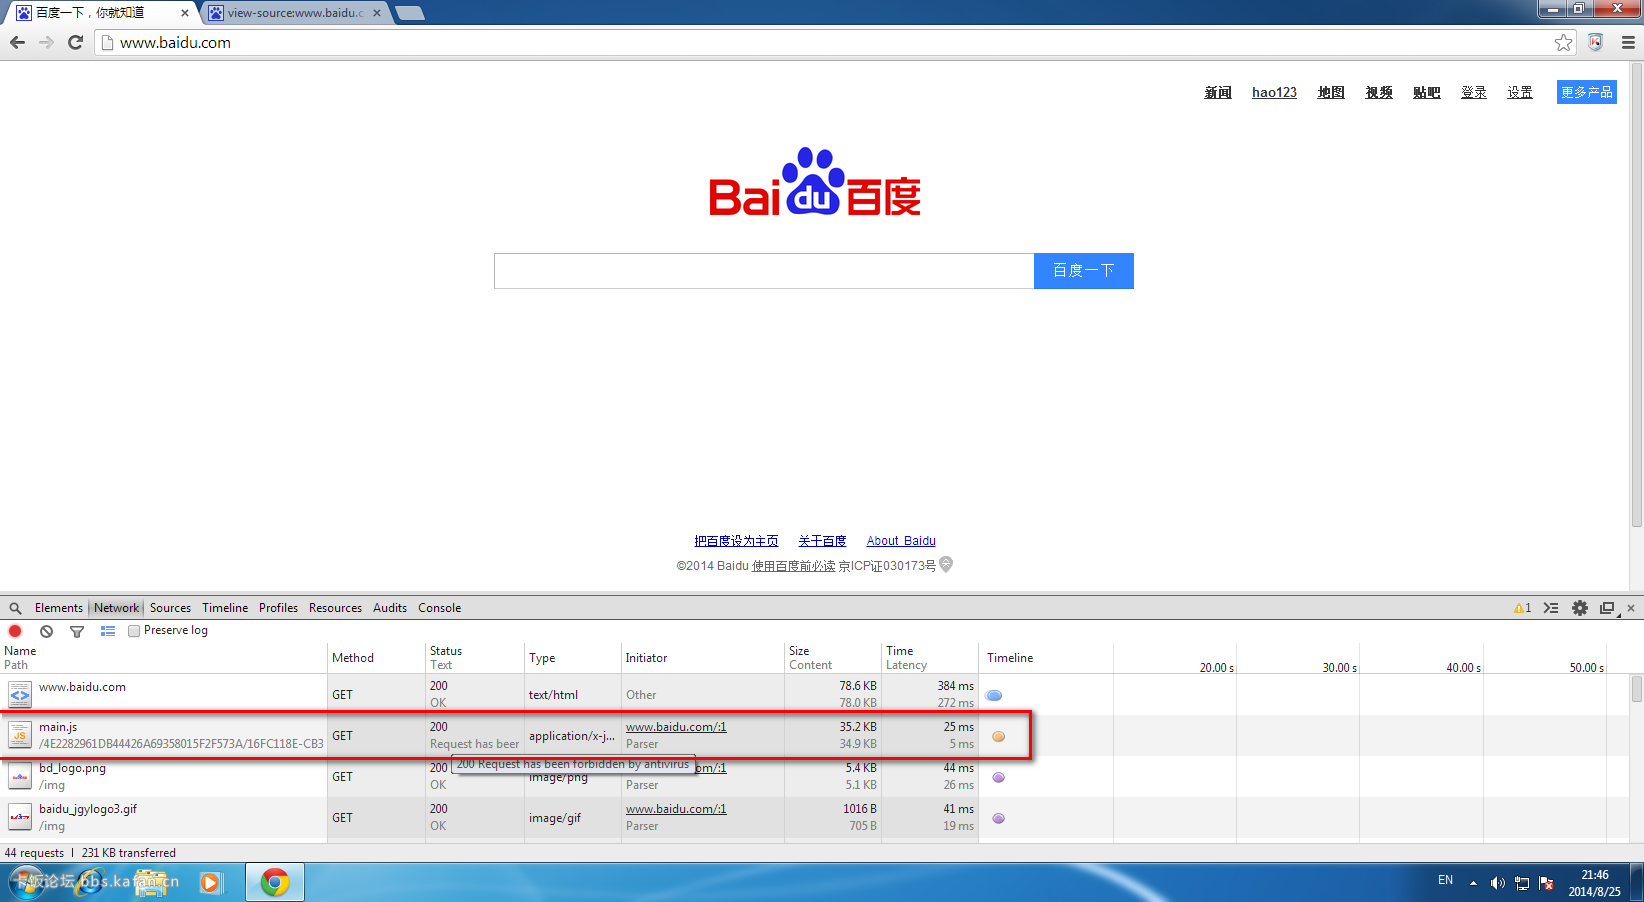
Task: Switch to the Elements panel
Action: (x=59, y=608)
